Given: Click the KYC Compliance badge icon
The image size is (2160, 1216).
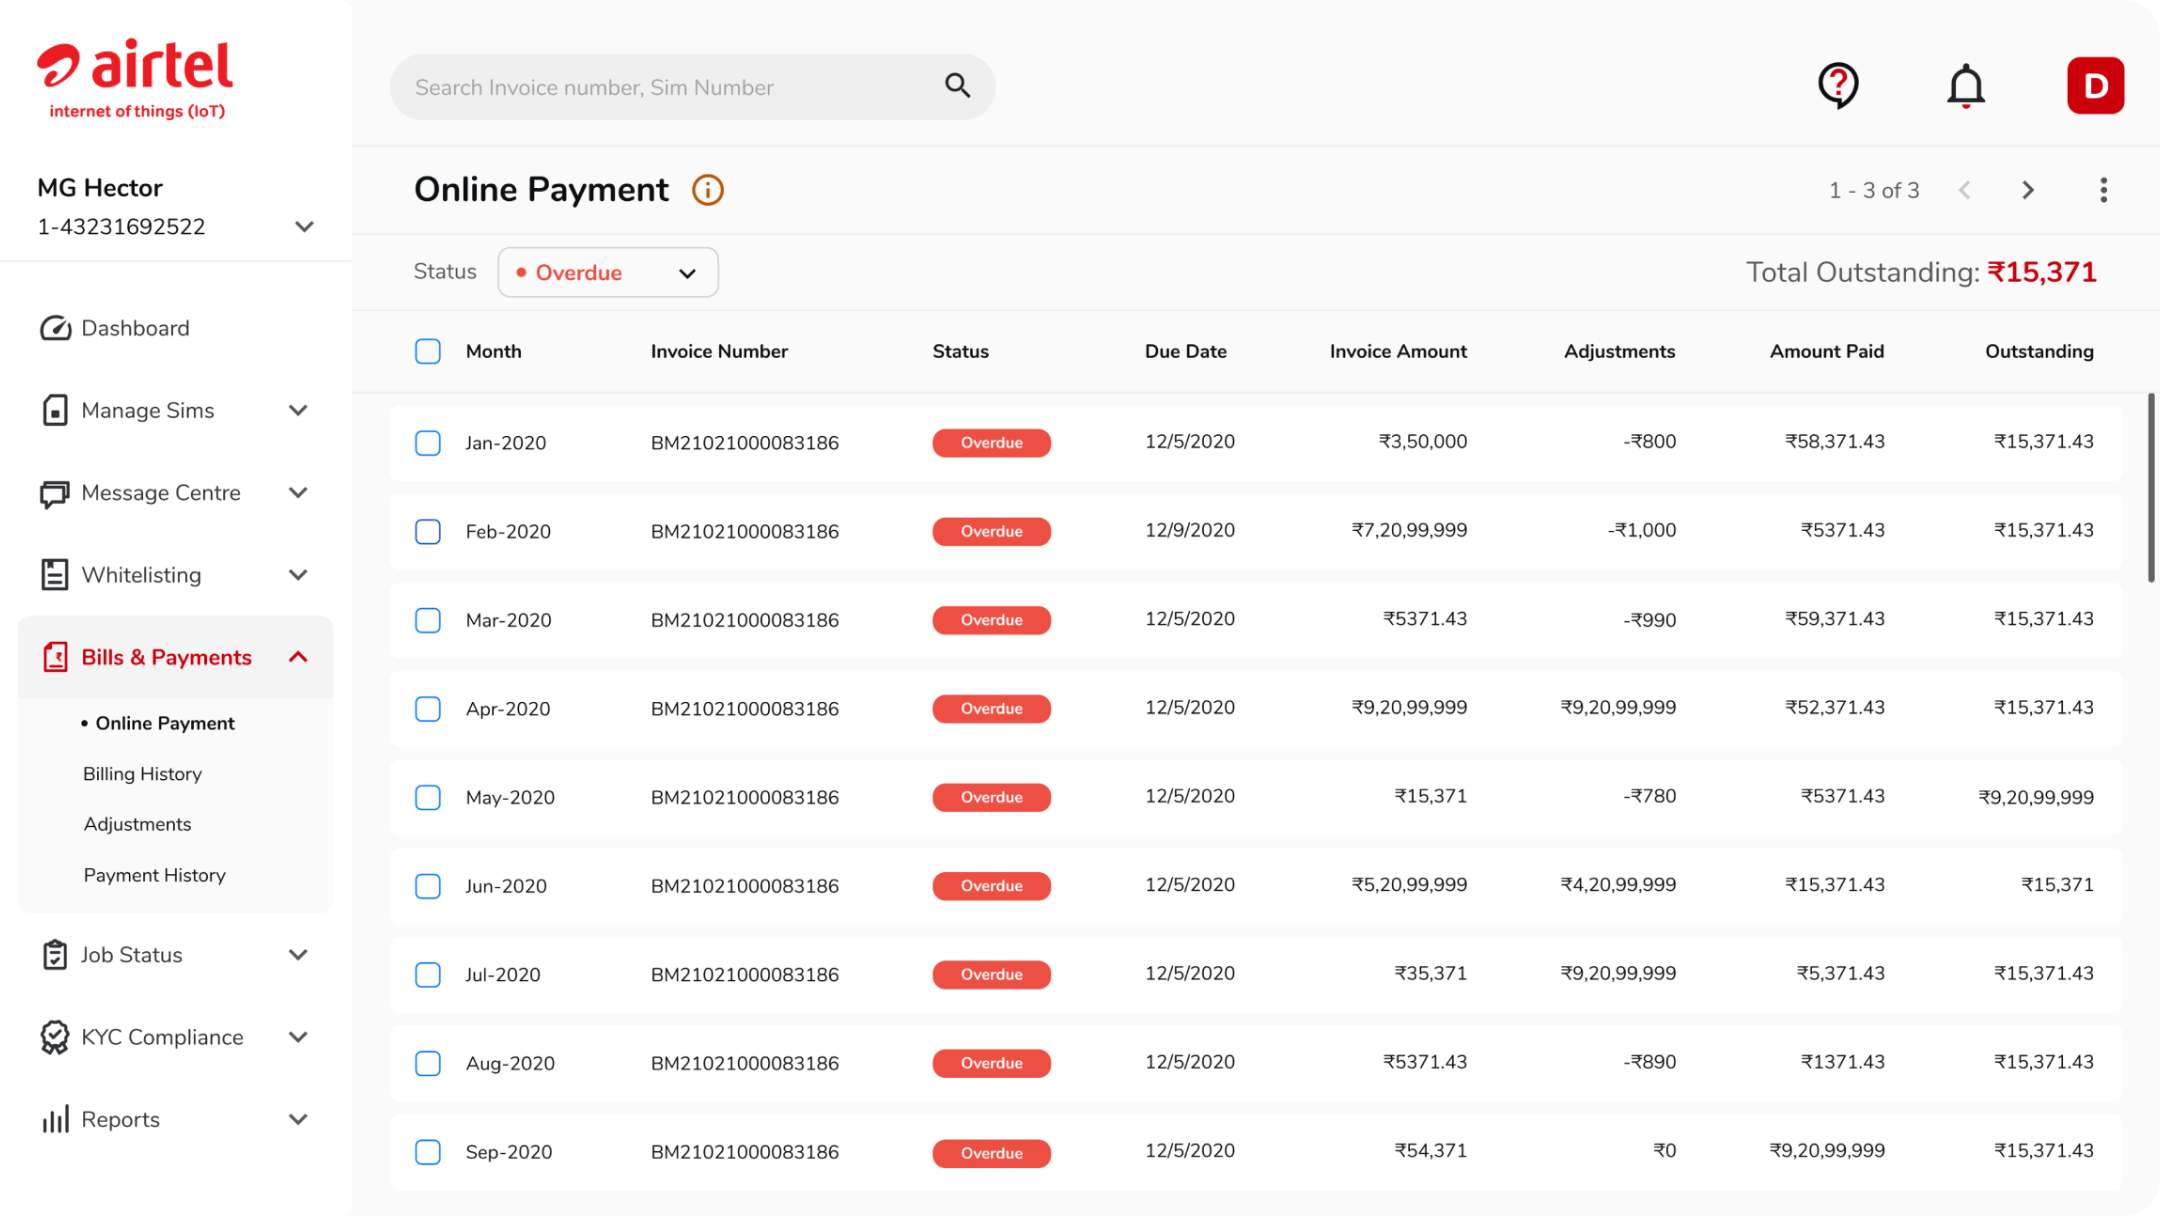Looking at the screenshot, I should [x=55, y=1037].
